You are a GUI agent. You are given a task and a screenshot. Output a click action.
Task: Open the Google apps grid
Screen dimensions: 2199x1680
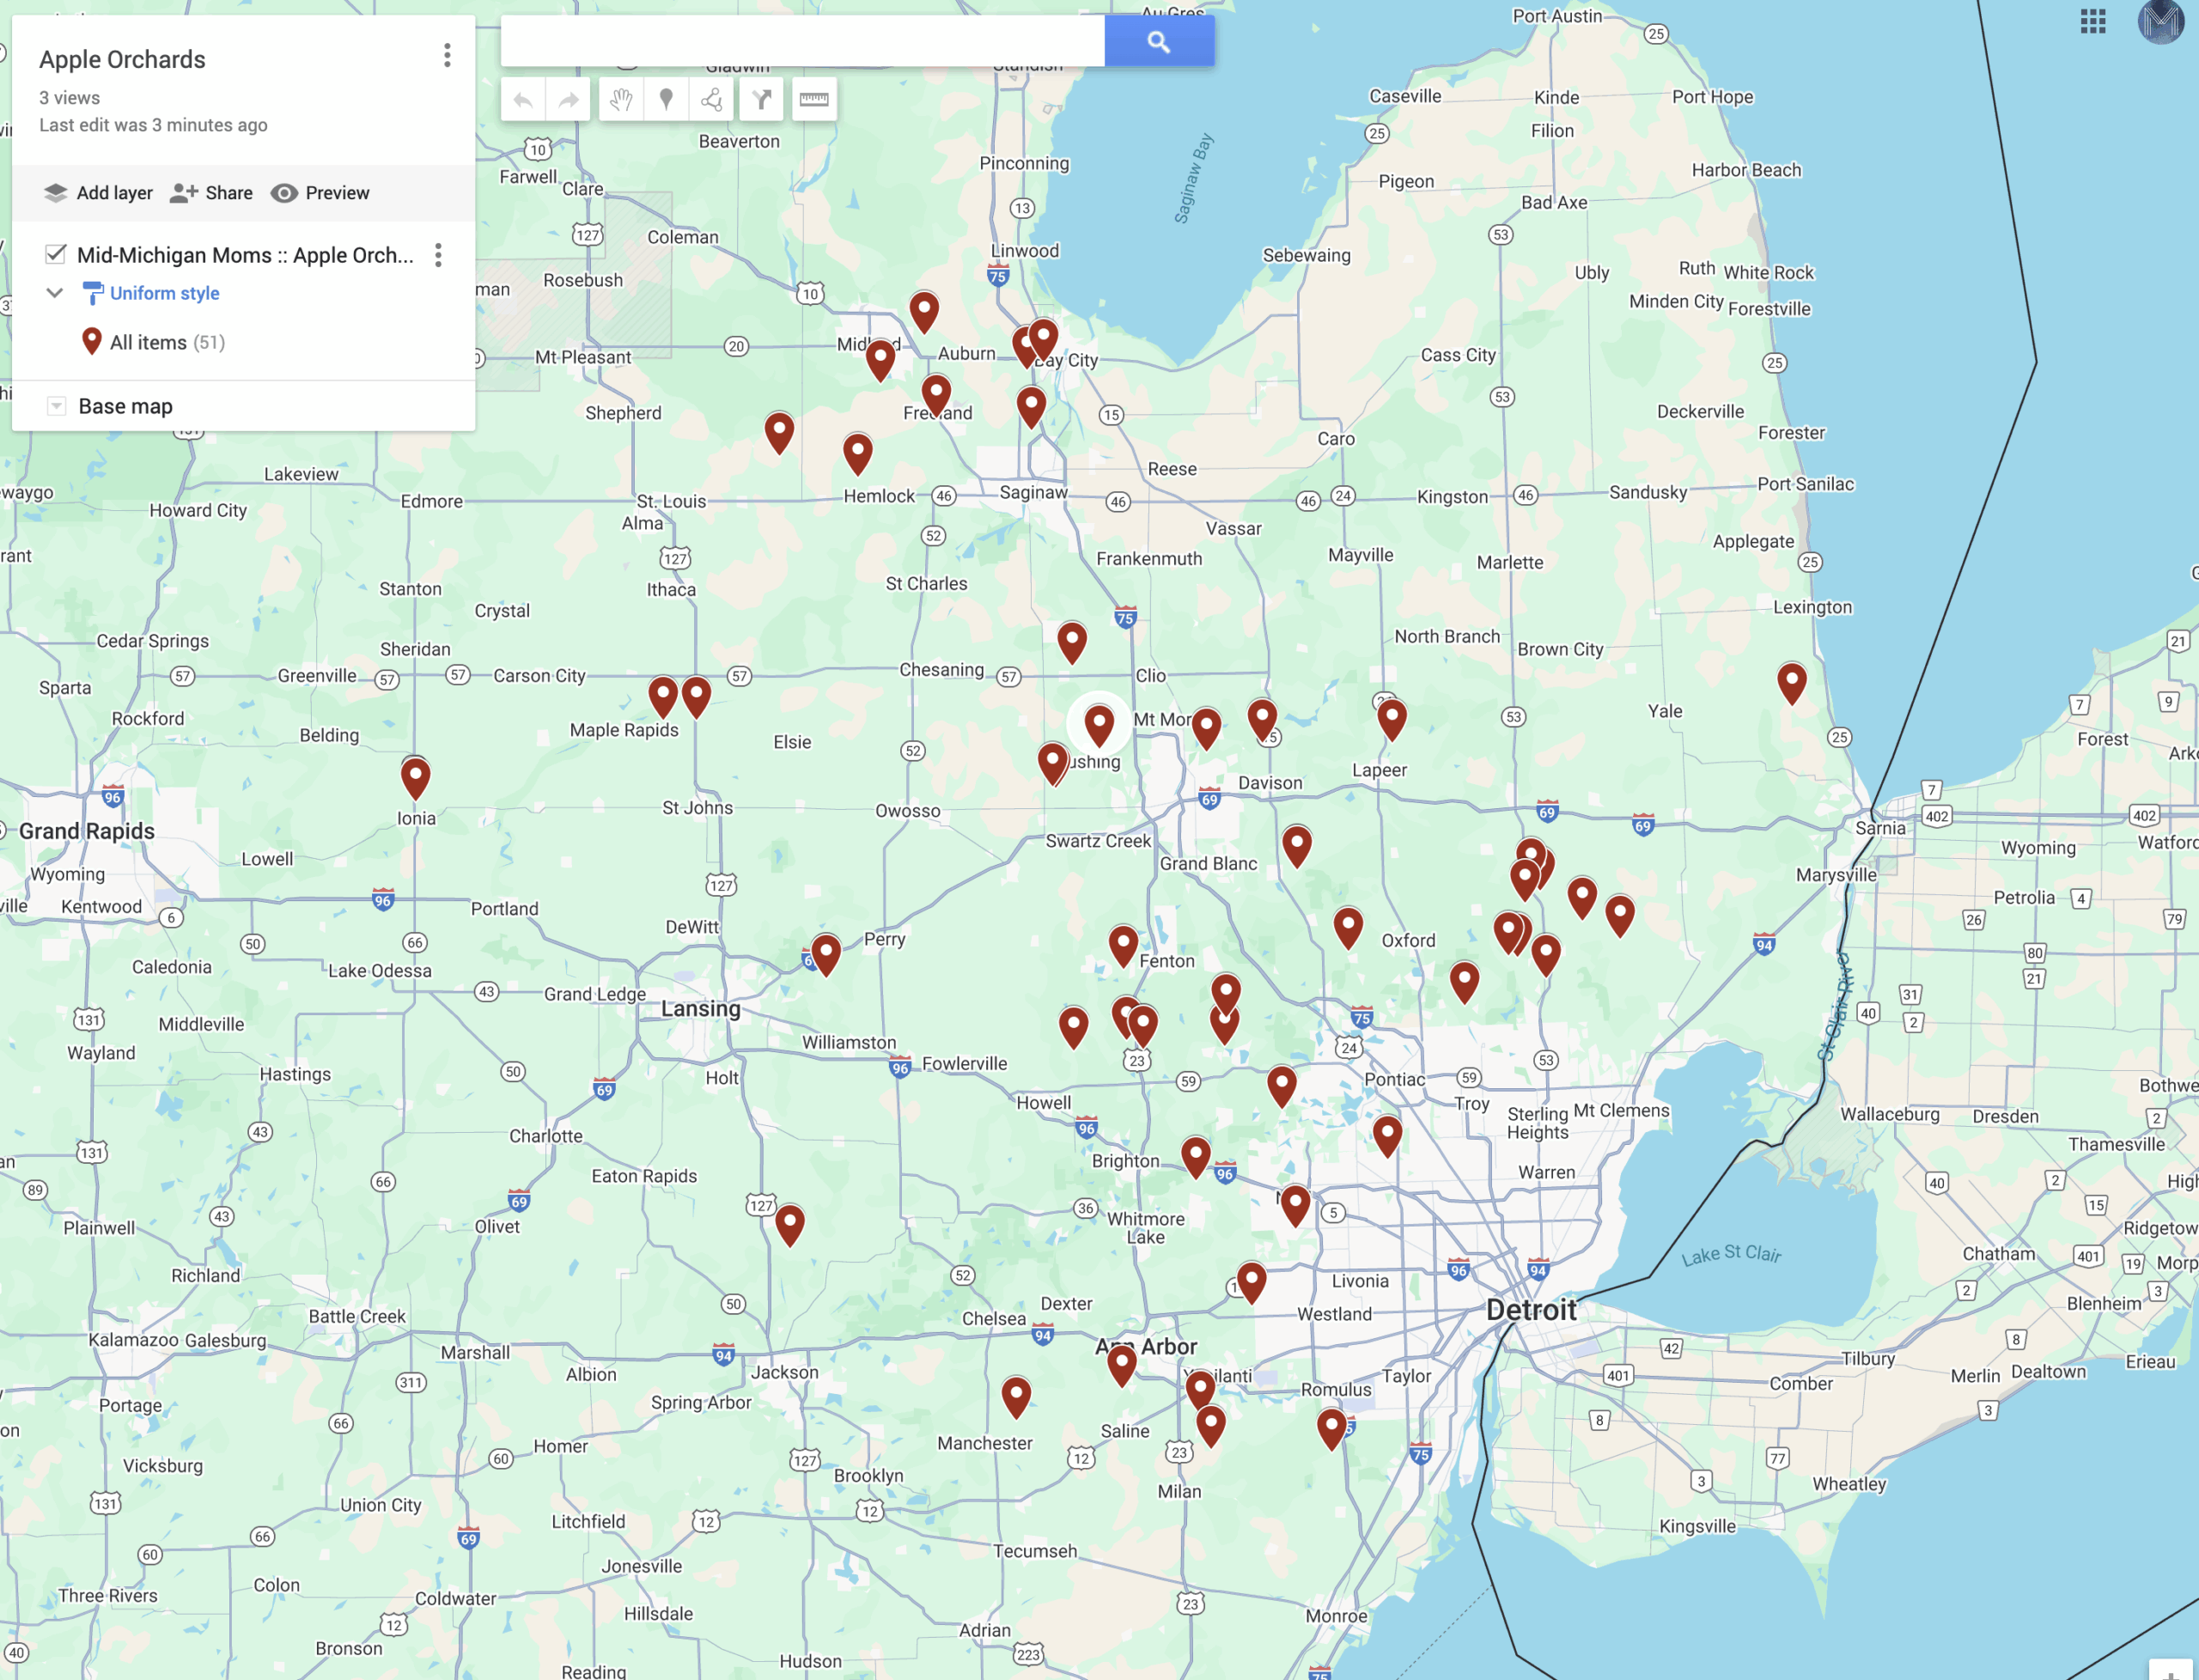[x=2093, y=21]
